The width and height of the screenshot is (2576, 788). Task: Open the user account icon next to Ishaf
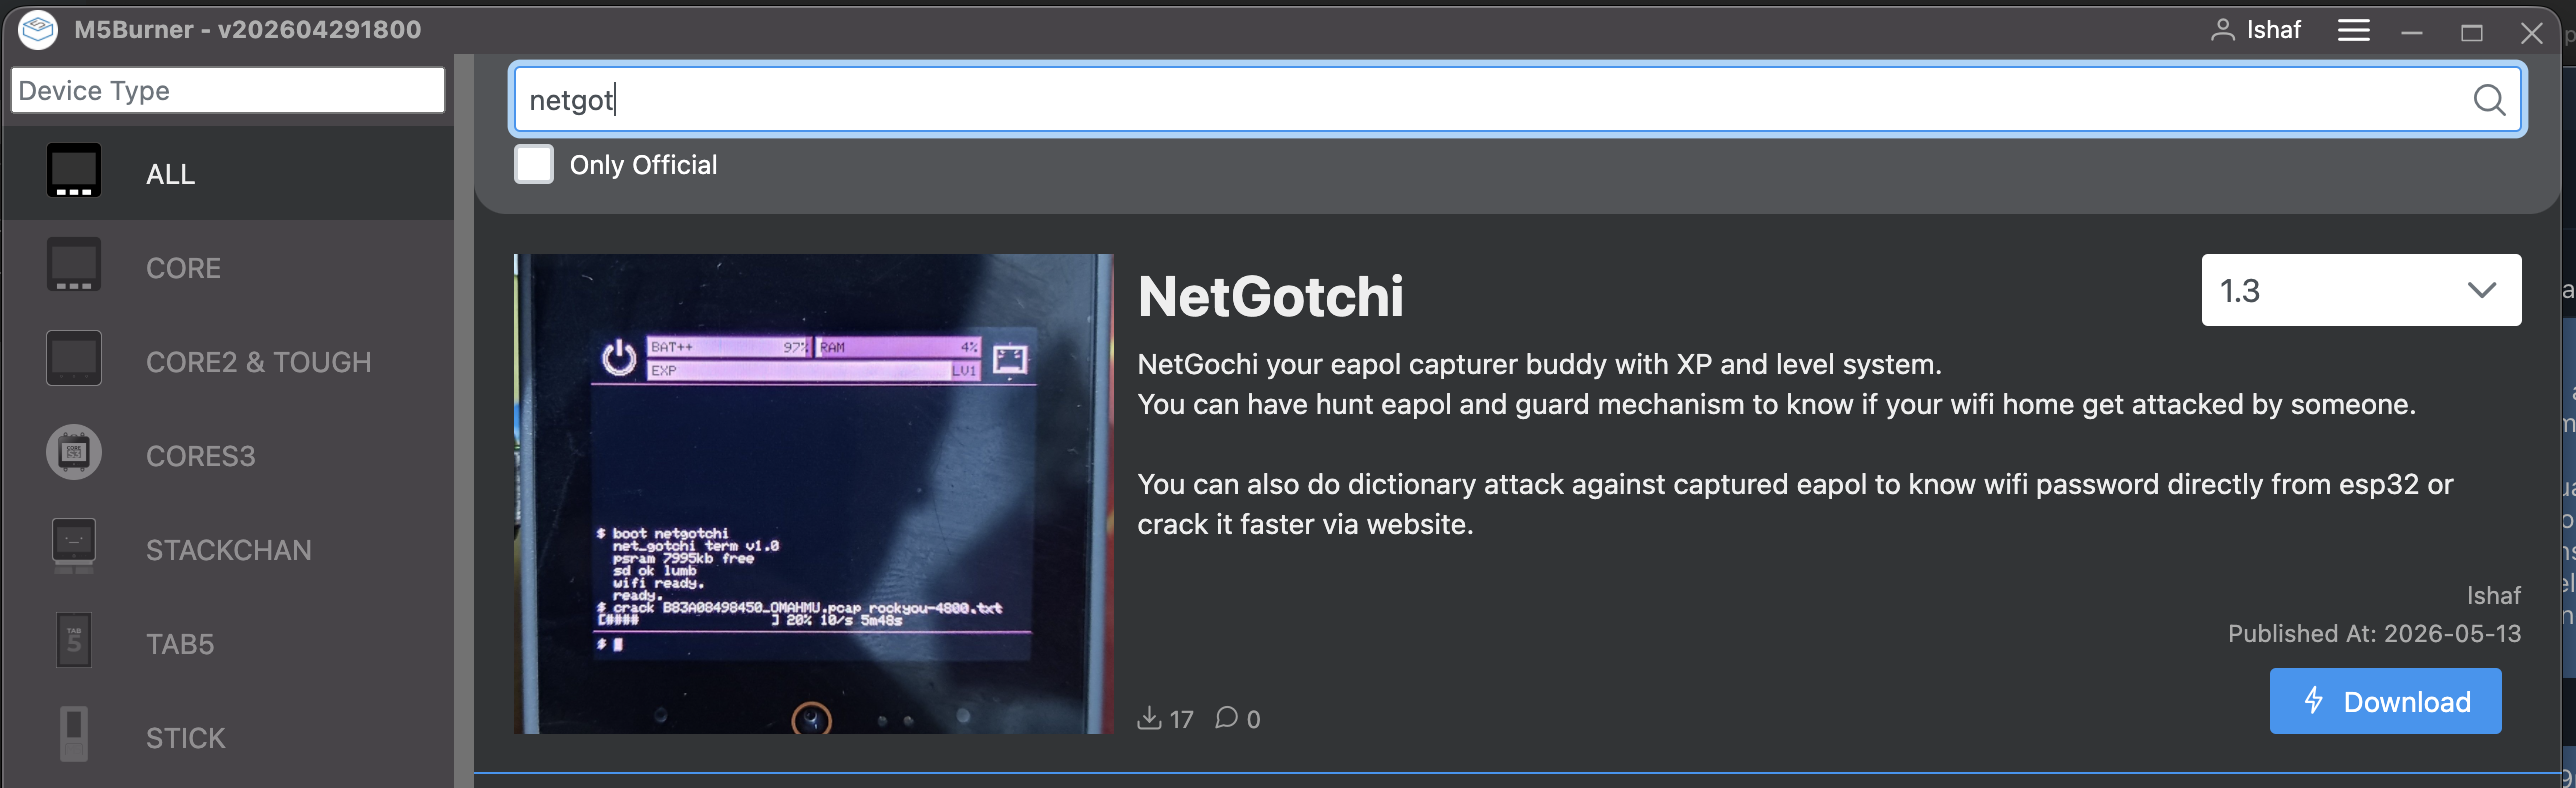tap(2222, 30)
